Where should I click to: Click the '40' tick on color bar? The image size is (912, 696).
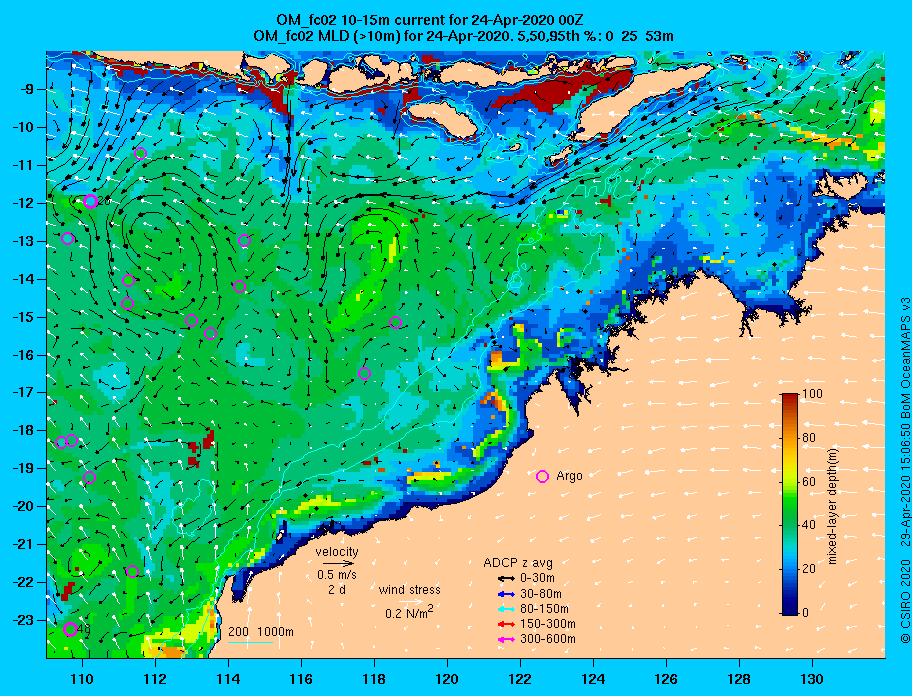pos(809,525)
